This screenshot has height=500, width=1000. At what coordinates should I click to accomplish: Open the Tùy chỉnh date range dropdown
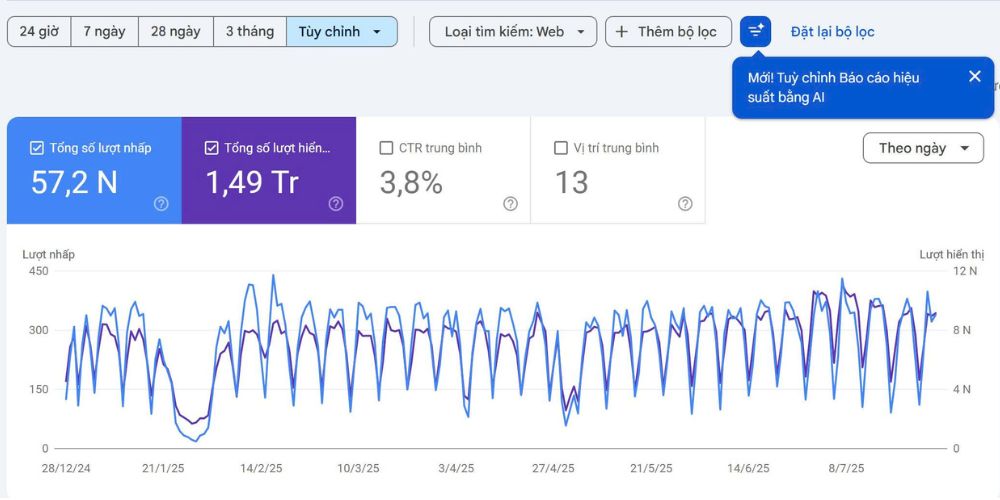[342, 32]
